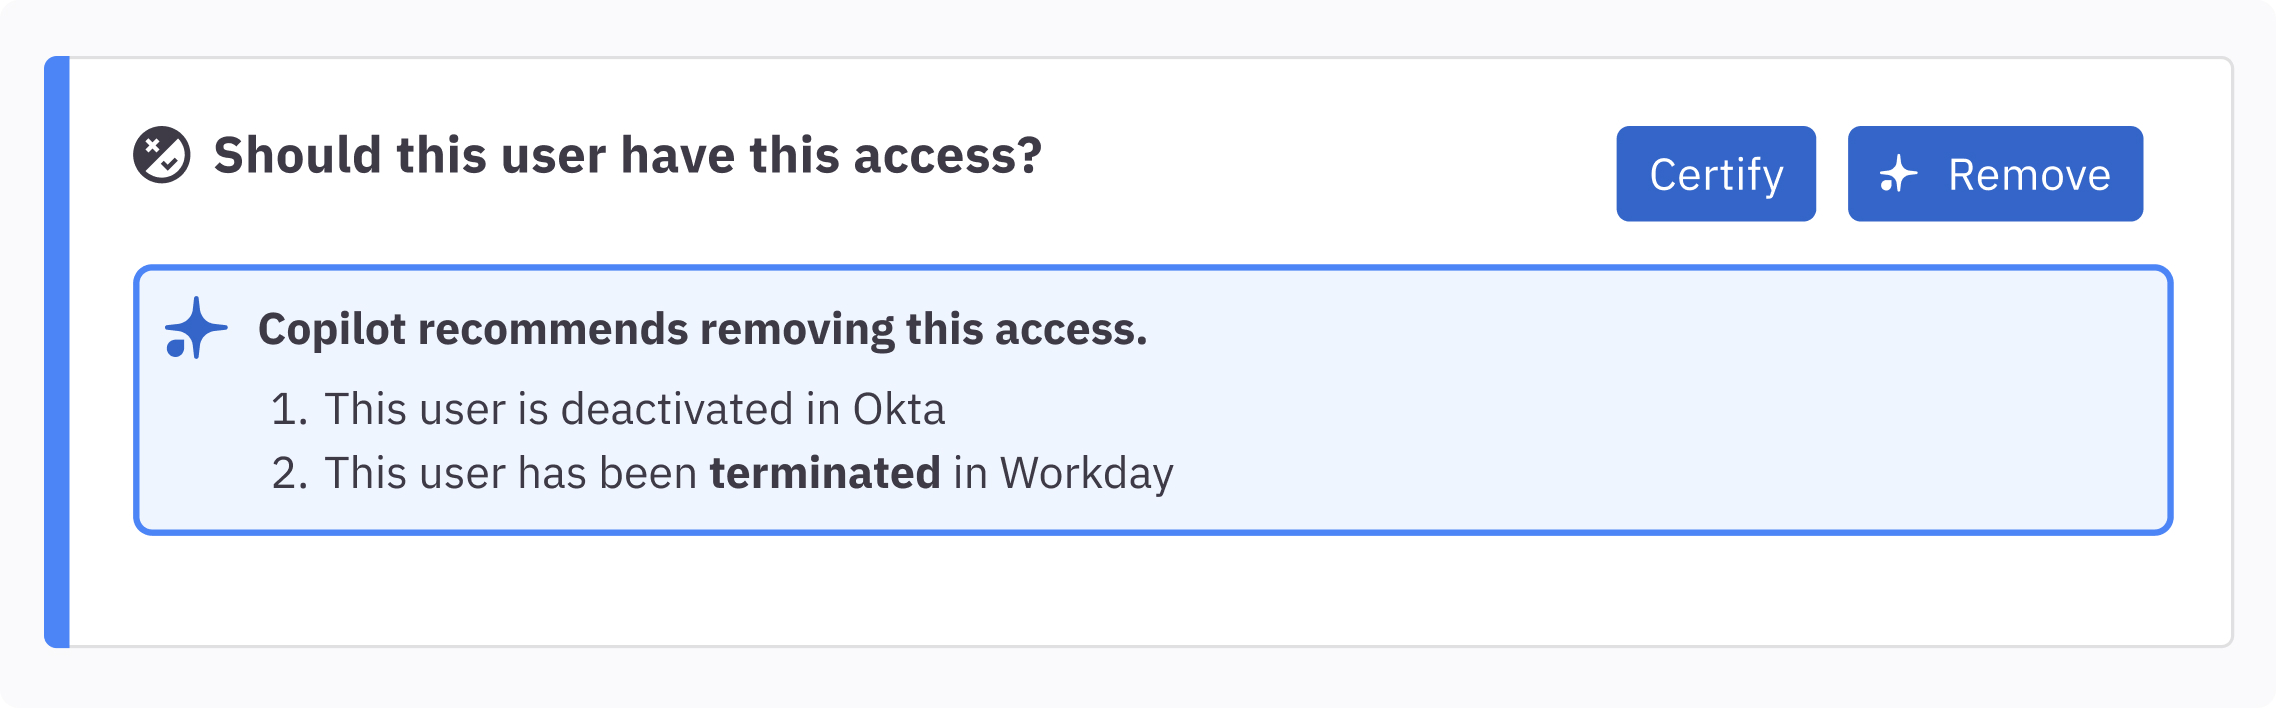Click the Copilot sparkle icon in recommendation box
This screenshot has height=708, width=2276.
pyautogui.click(x=195, y=328)
